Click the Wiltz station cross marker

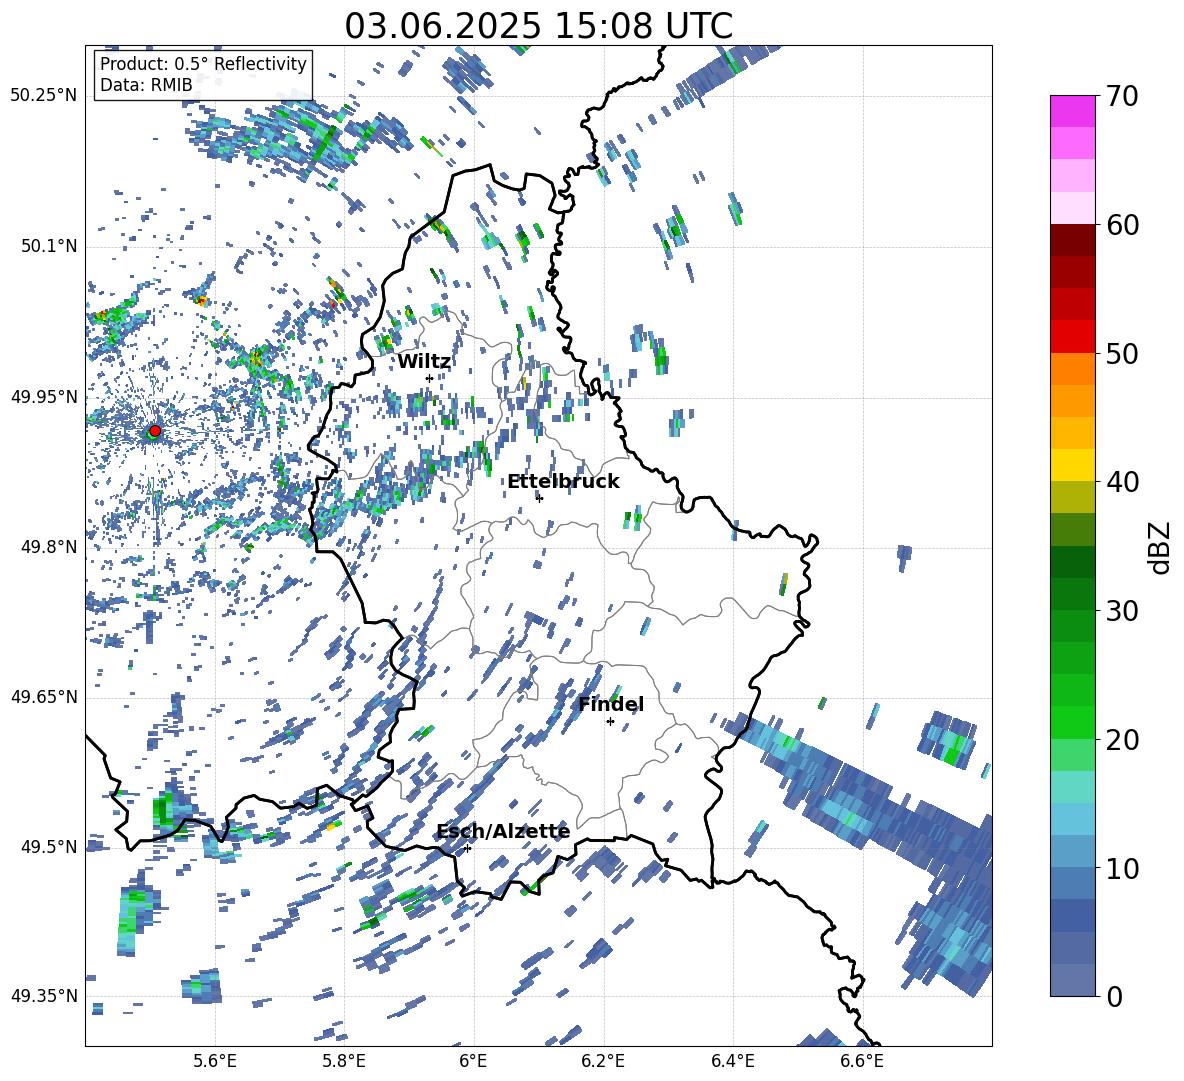coord(429,378)
